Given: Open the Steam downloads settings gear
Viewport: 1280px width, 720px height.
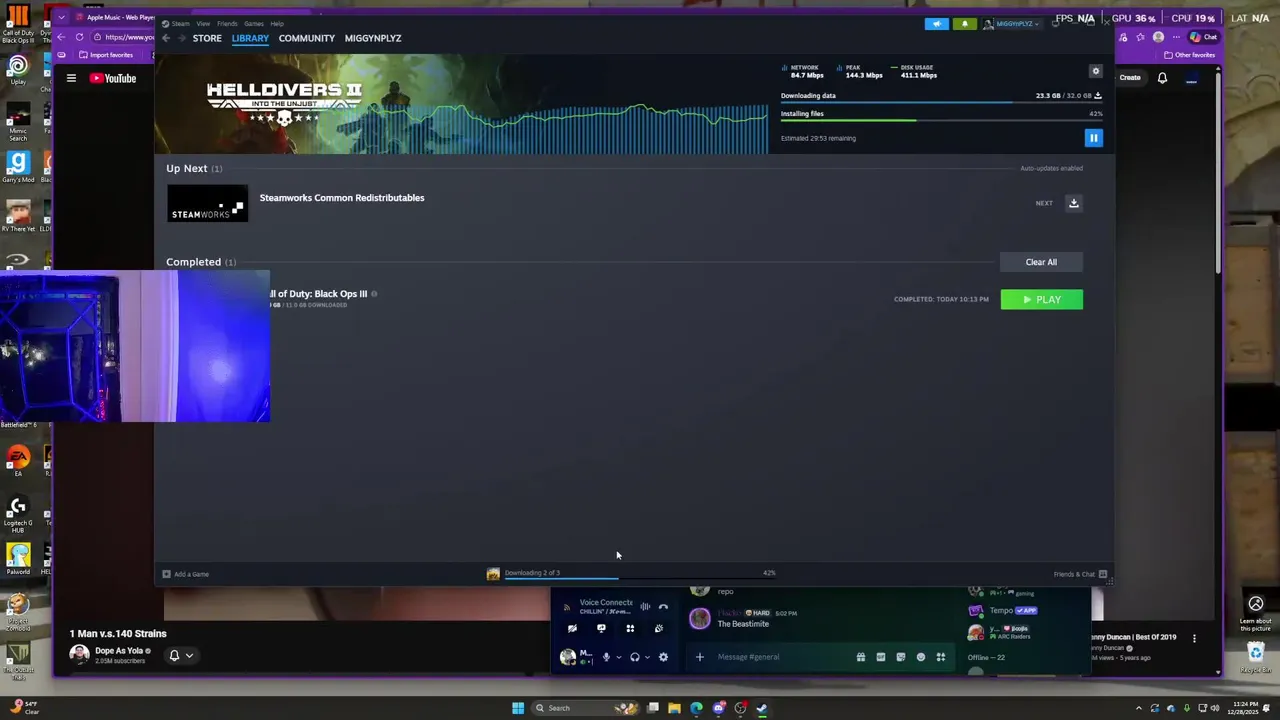Looking at the screenshot, I should [1096, 71].
